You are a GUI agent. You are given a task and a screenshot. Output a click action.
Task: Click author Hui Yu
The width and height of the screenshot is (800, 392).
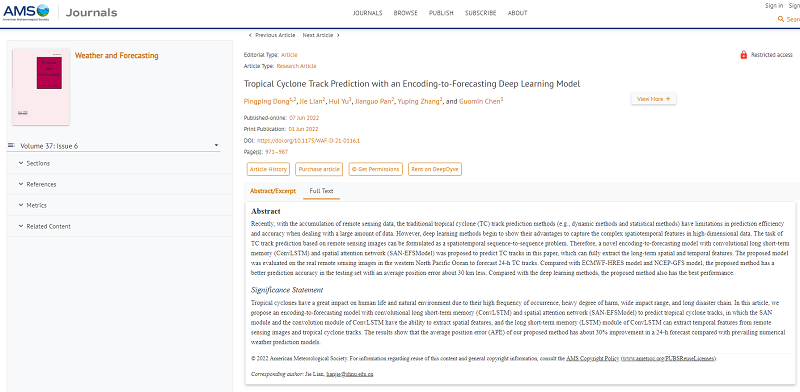[x=340, y=101]
